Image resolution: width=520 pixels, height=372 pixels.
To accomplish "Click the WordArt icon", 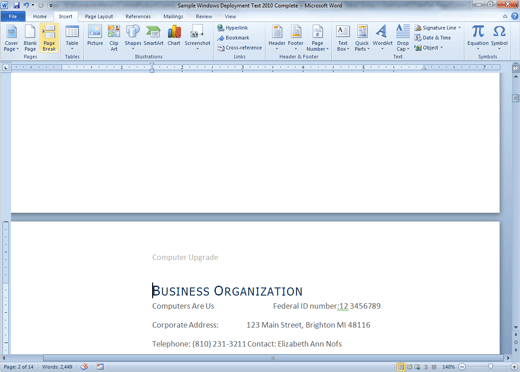I will tap(382, 37).
